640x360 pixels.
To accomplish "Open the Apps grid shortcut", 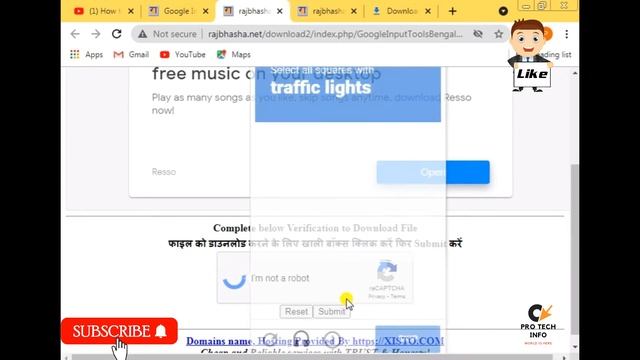I will click(86, 54).
